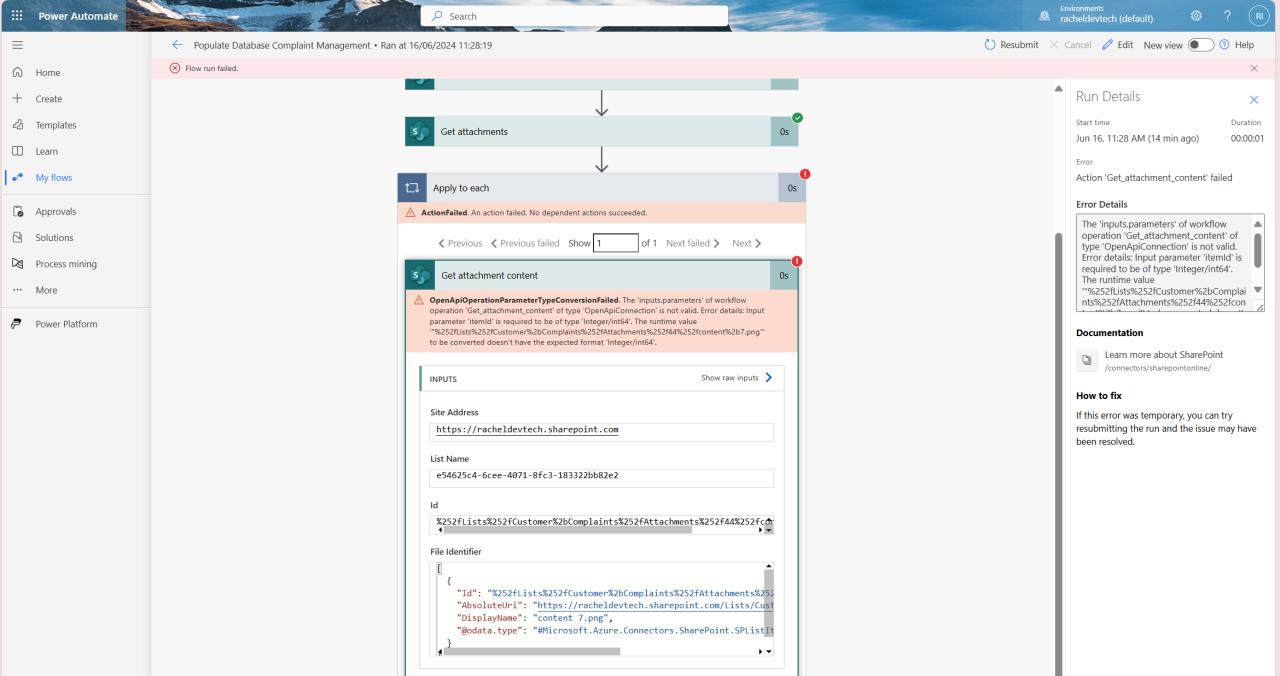
Task: Click the Learn book icon
Action: 17,151
